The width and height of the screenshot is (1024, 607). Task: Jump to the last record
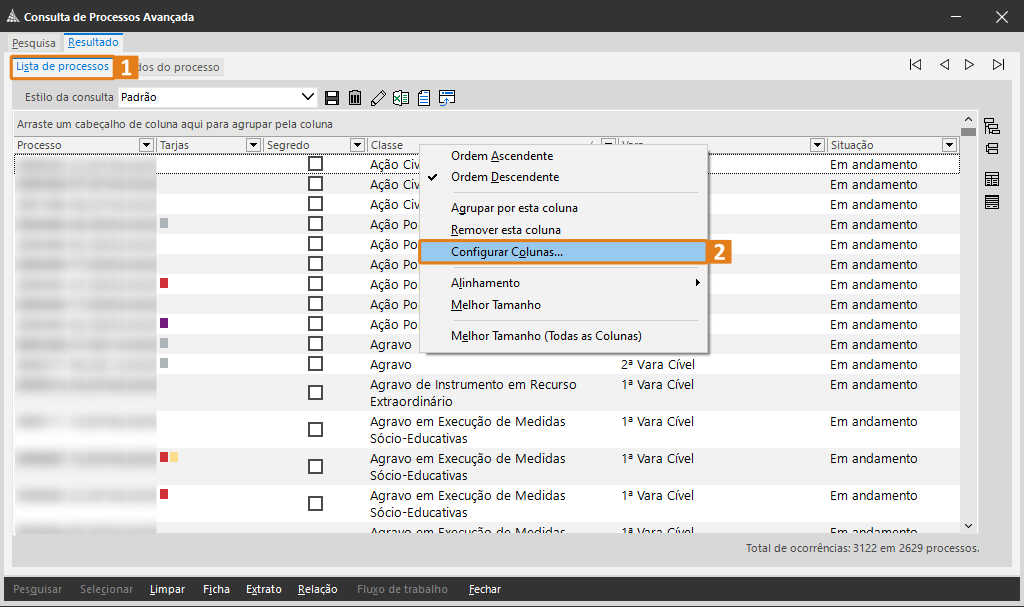click(999, 65)
